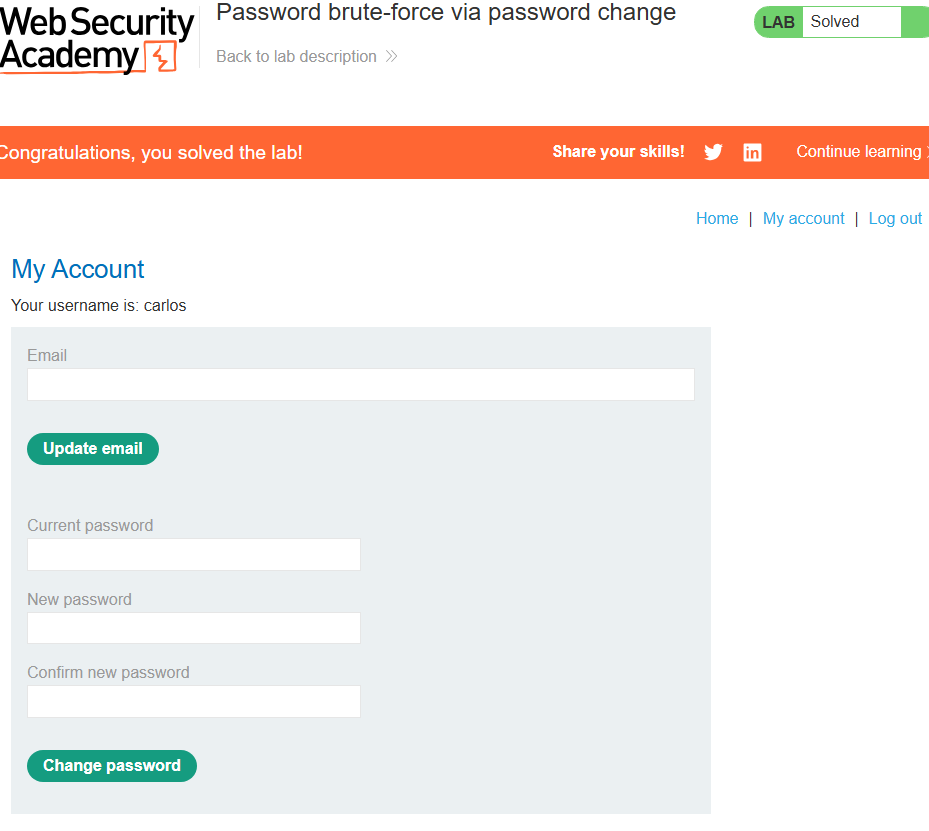This screenshot has width=929, height=831.
Task: Click the Twitter bird share icon
Action: [713, 152]
